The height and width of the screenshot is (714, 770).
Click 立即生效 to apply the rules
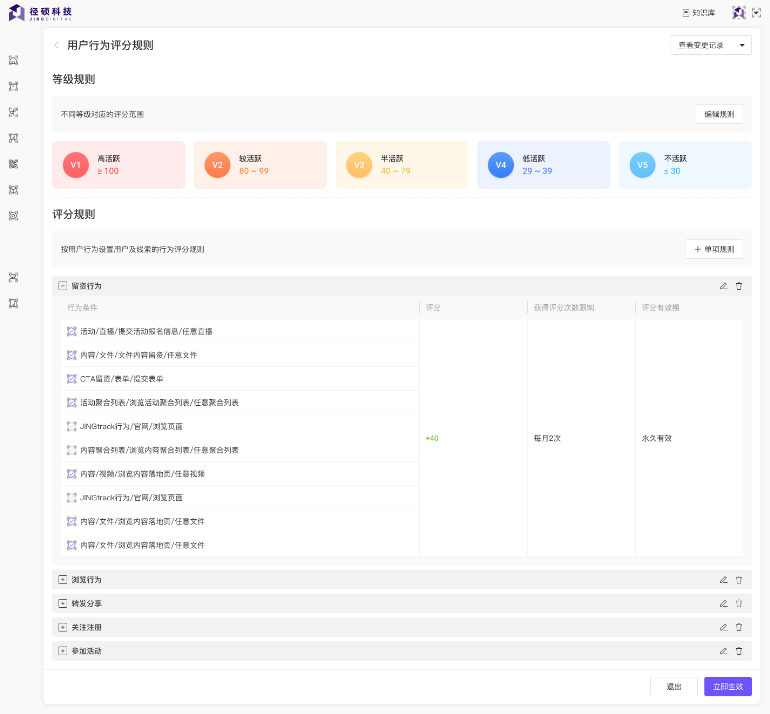[x=727, y=687]
